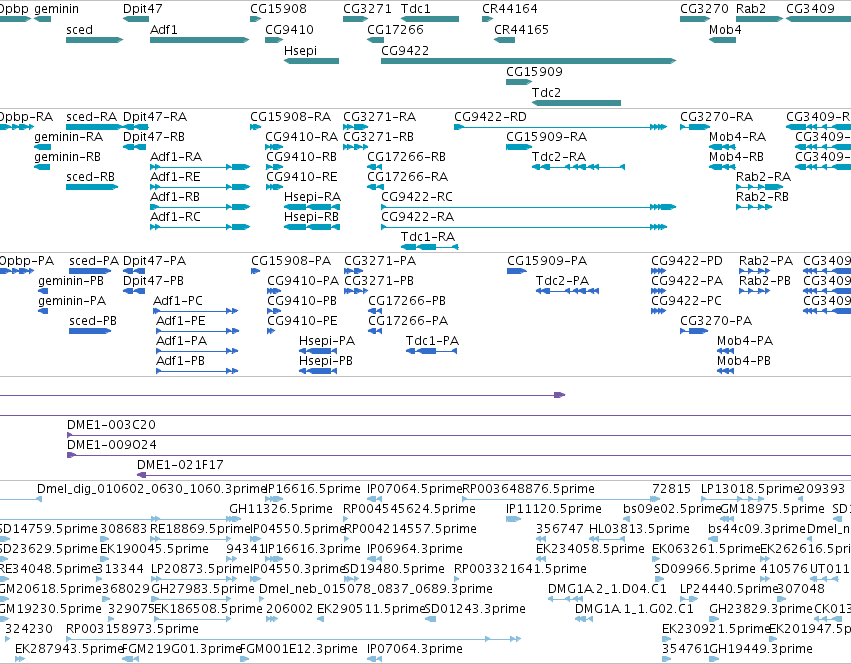Click BAC clone DME1-009O24
The height and width of the screenshot is (664, 851).
(459, 455)
